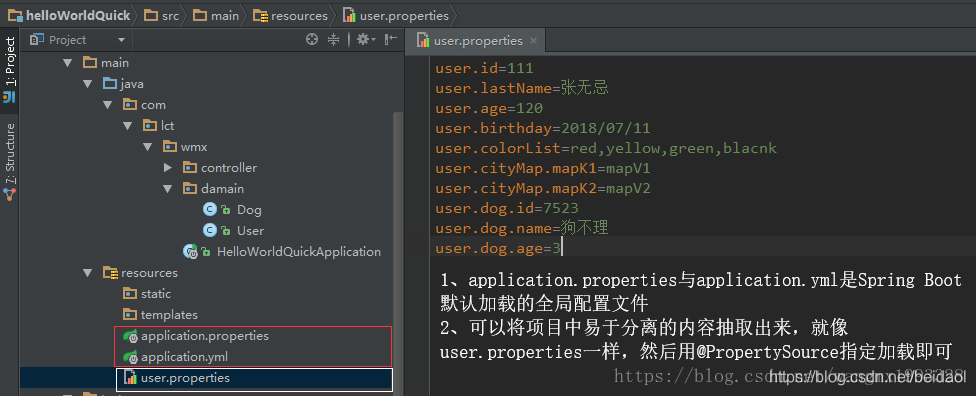Screen dimensions: 976x396
Task: Collapse the damain package node
Action: (167, 189)
